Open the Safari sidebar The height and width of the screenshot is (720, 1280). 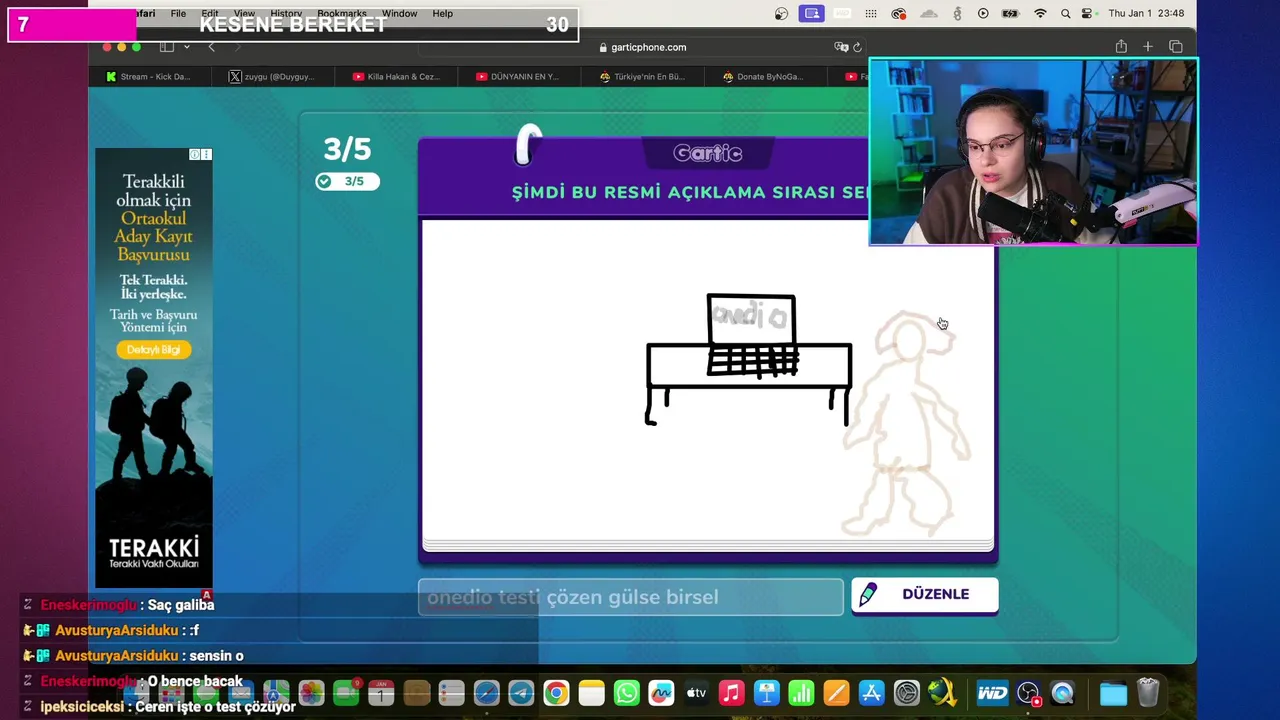pos(167,47)
